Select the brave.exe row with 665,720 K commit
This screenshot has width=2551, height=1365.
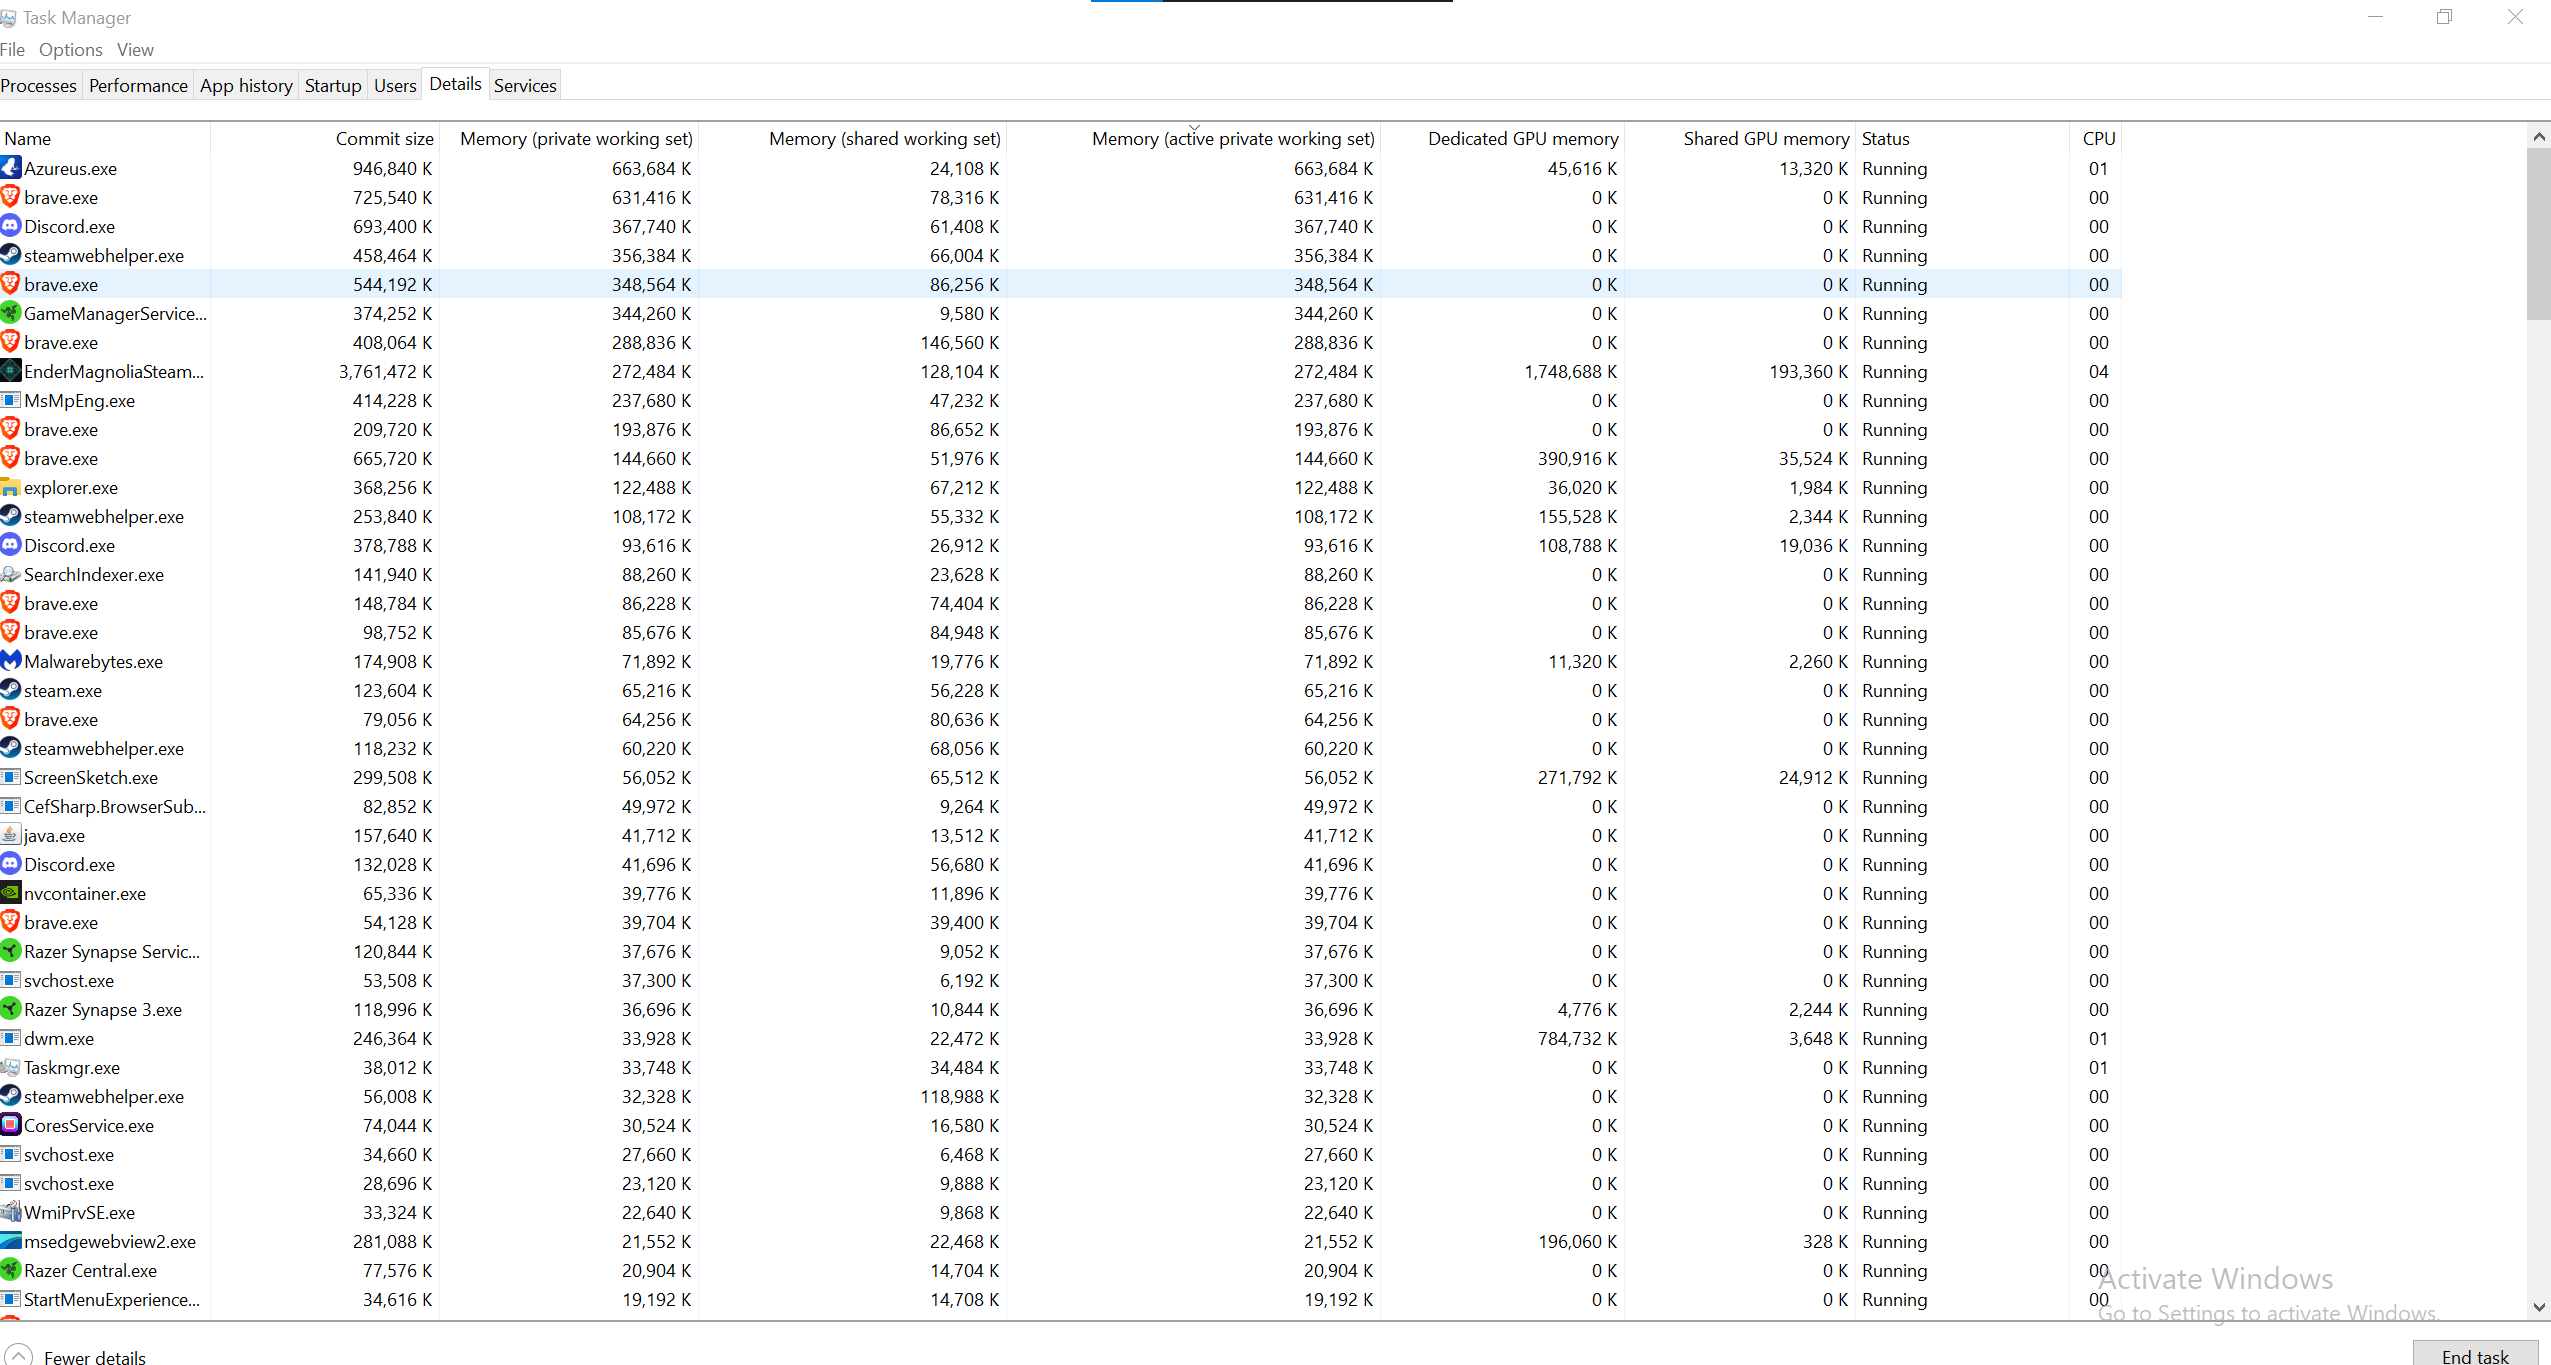click(1060, 458)
